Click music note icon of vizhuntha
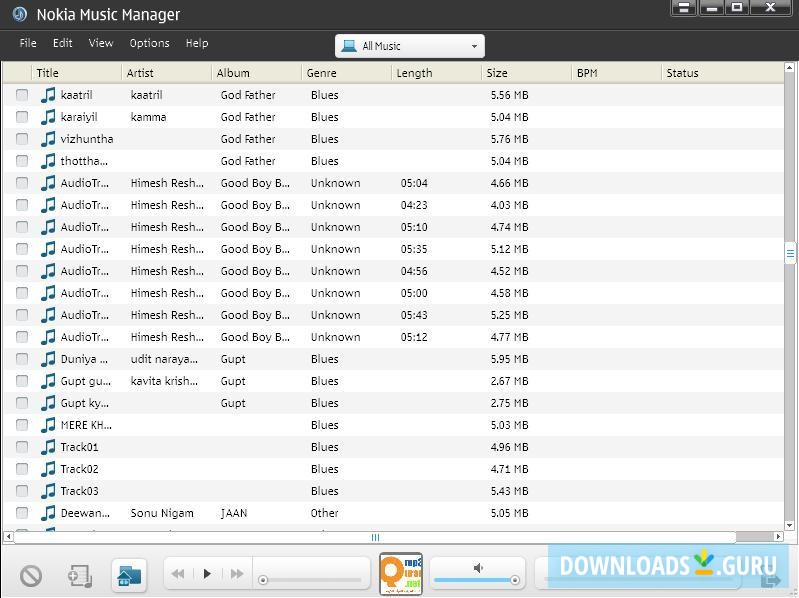The height and width of the screenshot is (598, 799). (48, 139)
